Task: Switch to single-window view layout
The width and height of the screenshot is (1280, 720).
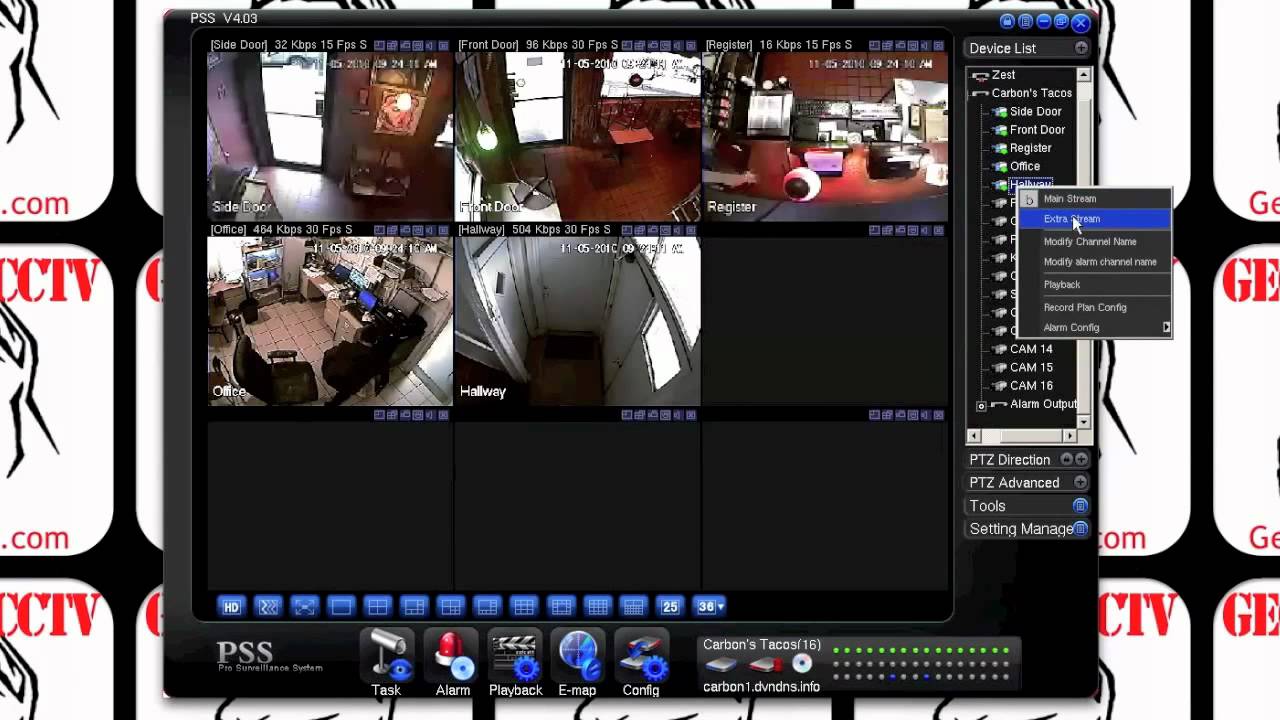Action: (x=341, y=607)
